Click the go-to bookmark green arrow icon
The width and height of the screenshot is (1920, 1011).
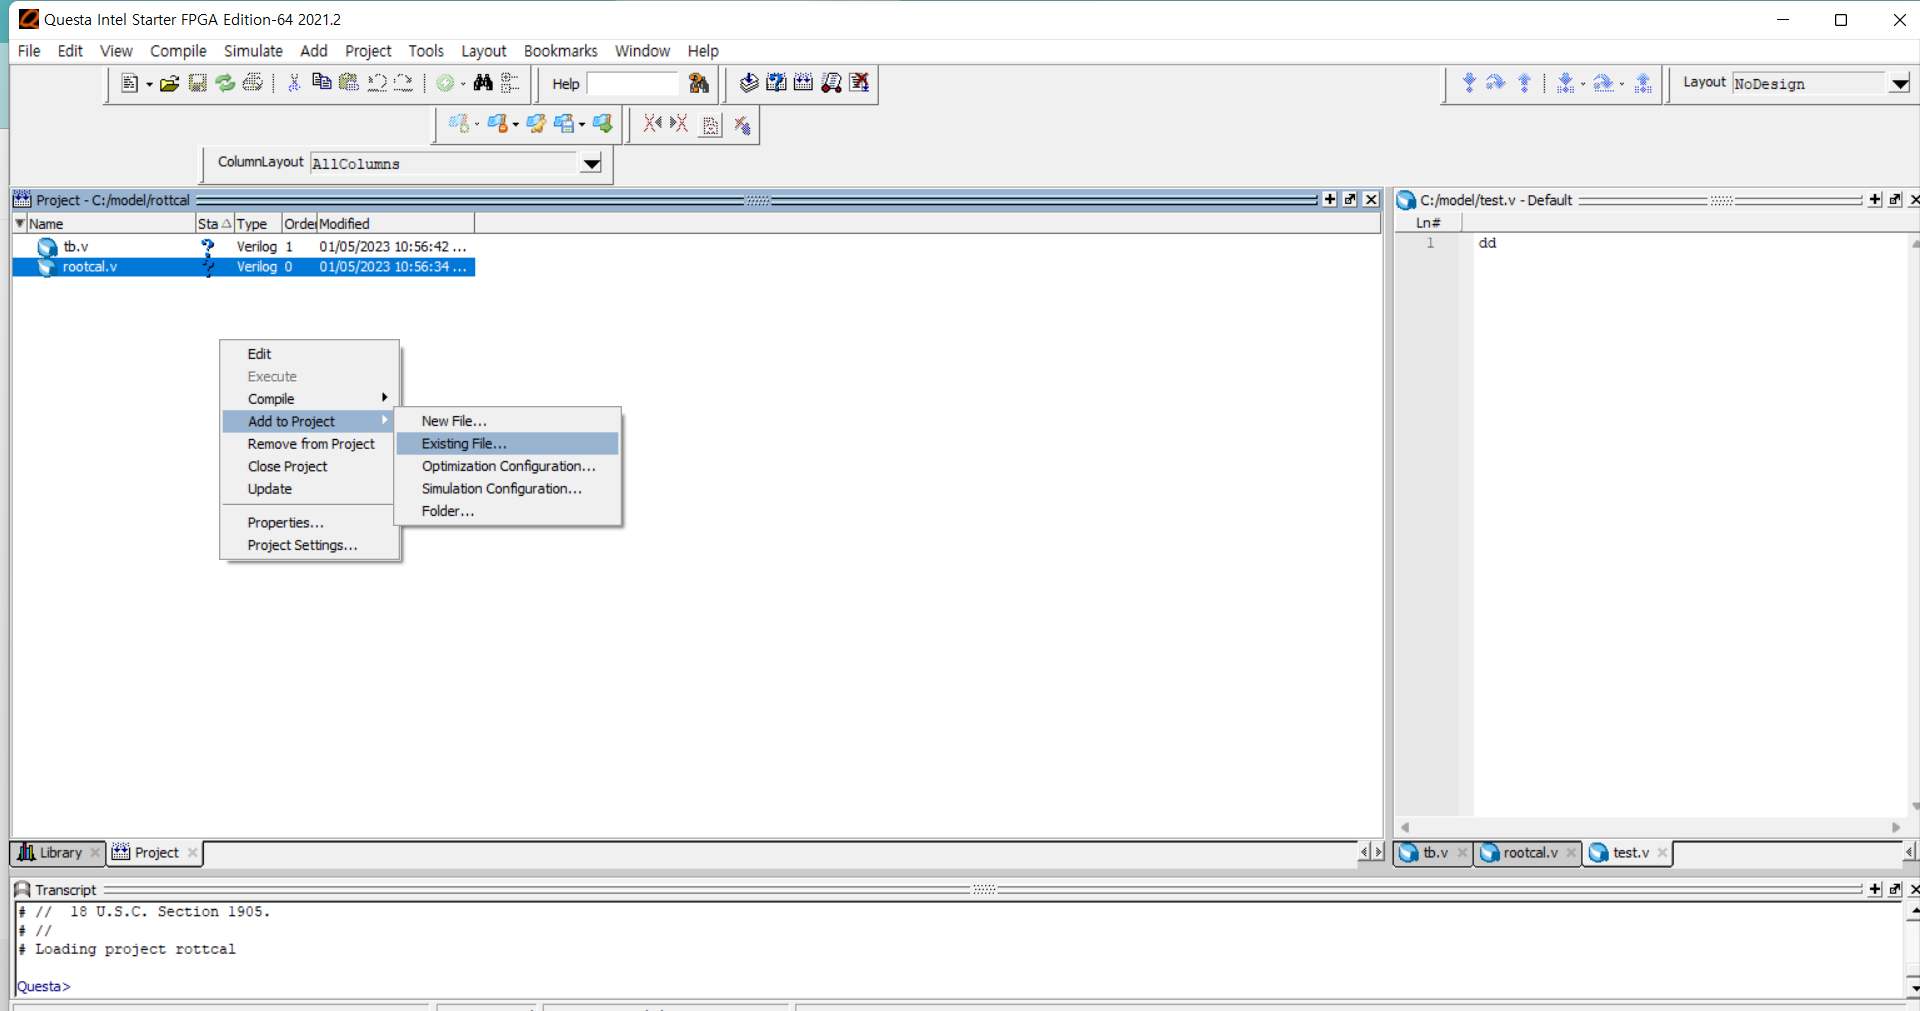(602, 124)
